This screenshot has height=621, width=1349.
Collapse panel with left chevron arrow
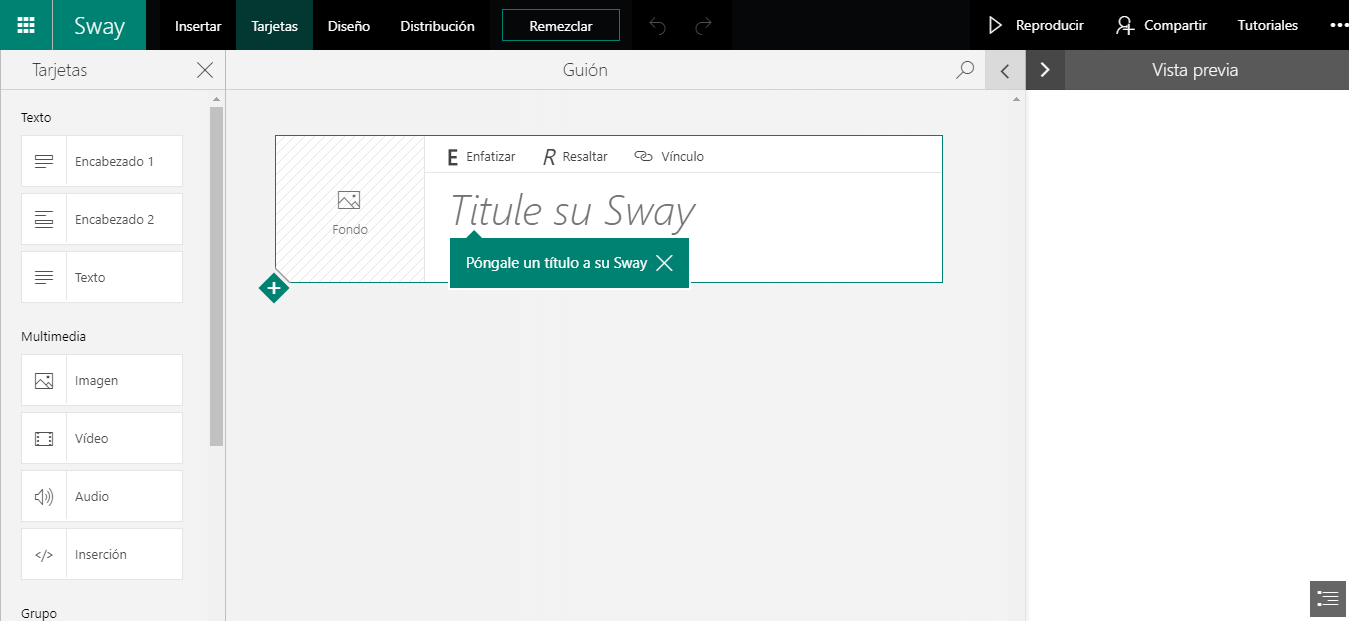[x=1005, y=70]
